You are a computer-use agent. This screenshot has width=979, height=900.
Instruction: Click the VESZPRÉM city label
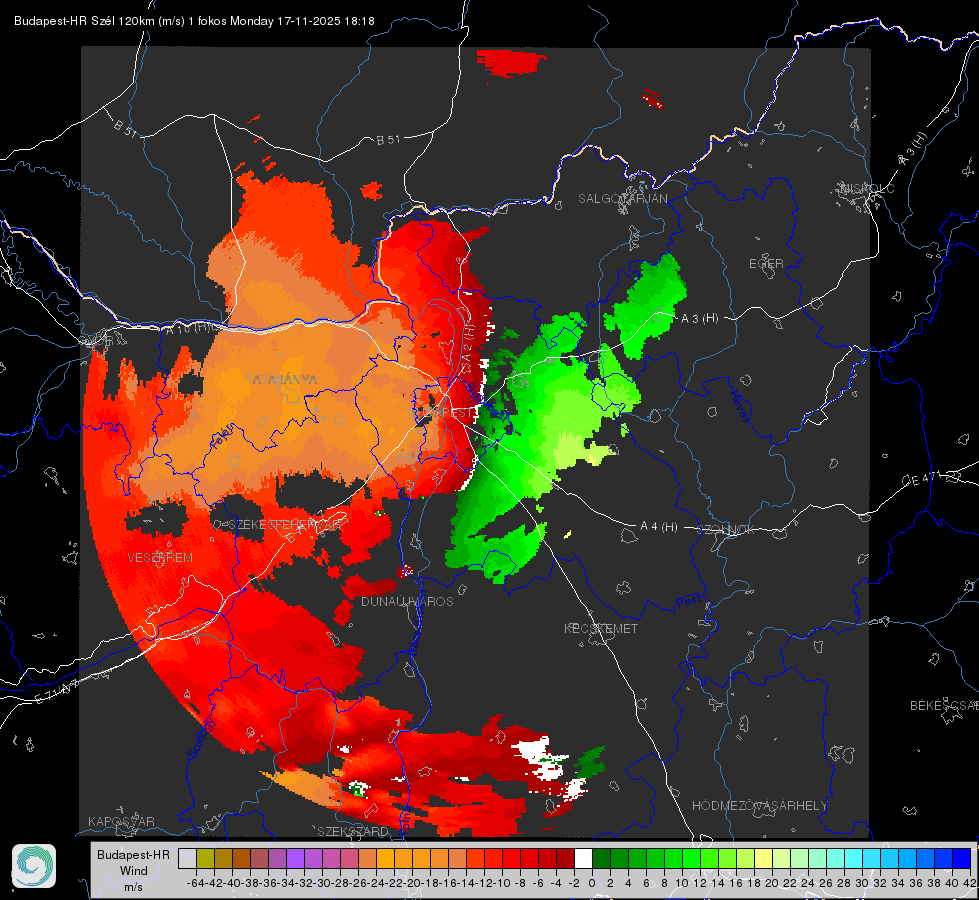tap(160, 557)
